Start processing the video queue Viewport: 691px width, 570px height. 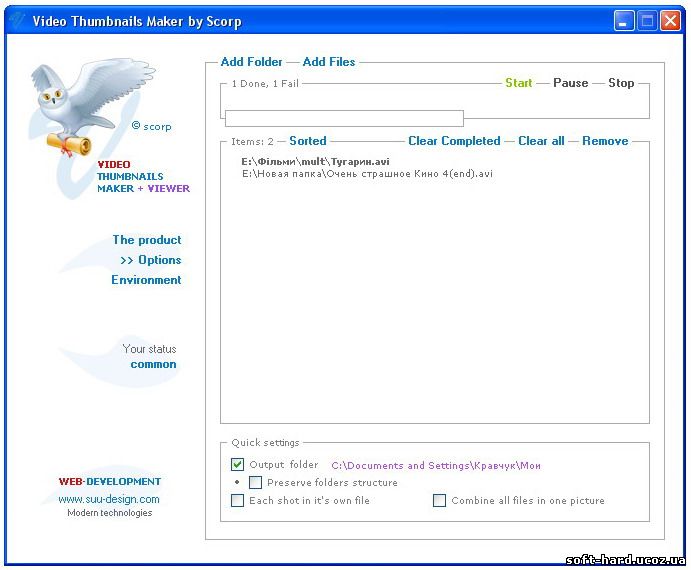519,83
